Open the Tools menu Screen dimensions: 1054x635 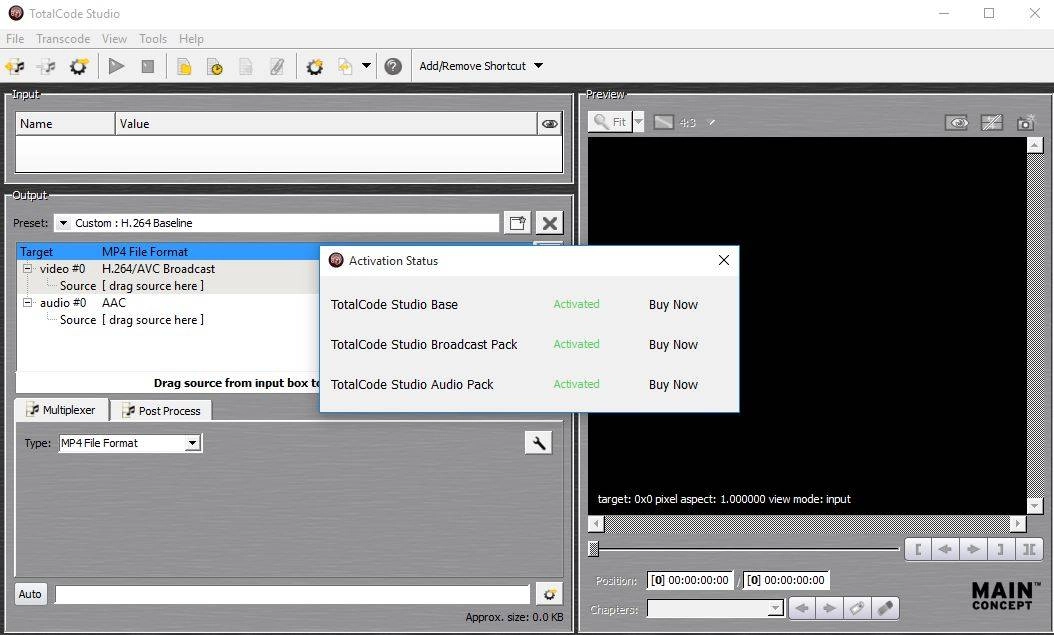153,39
